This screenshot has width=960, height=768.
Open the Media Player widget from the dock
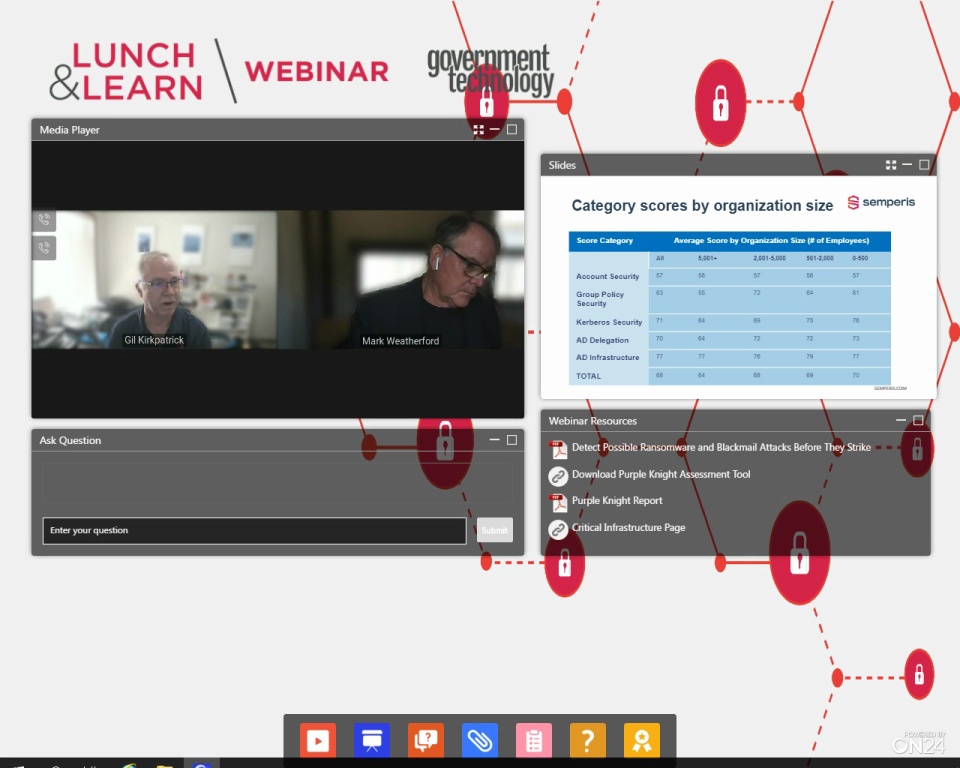coord(318,740)
